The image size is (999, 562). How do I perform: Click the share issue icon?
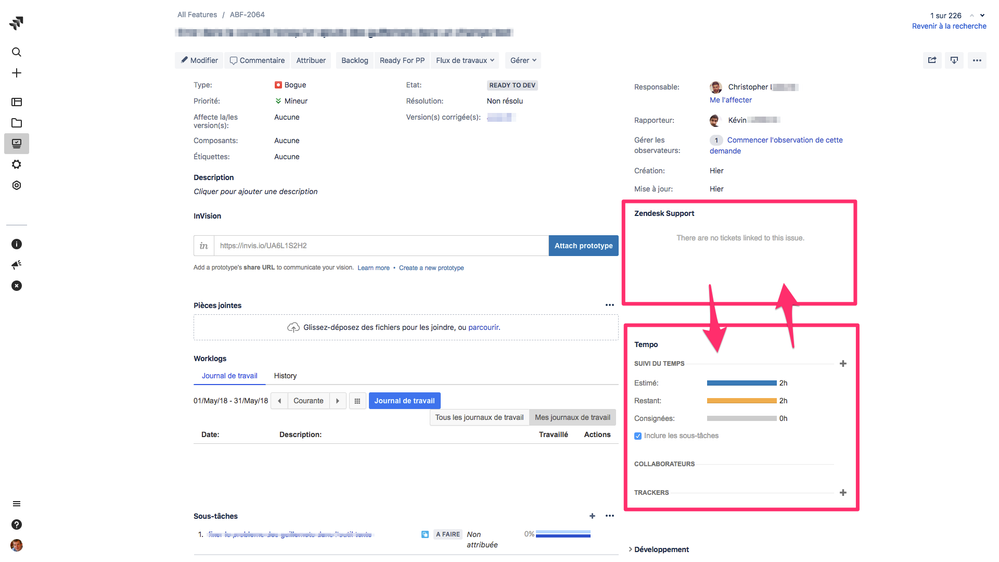(932, 60)
